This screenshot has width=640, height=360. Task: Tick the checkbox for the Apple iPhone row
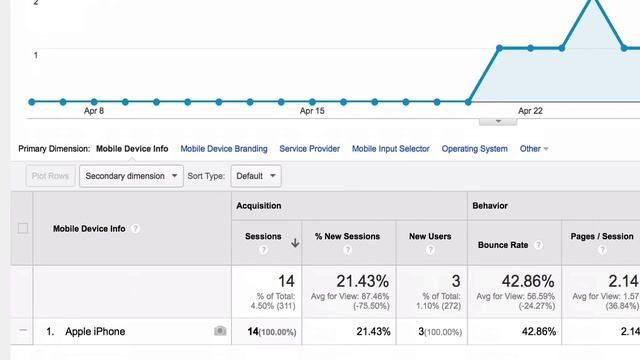[23, 330]
